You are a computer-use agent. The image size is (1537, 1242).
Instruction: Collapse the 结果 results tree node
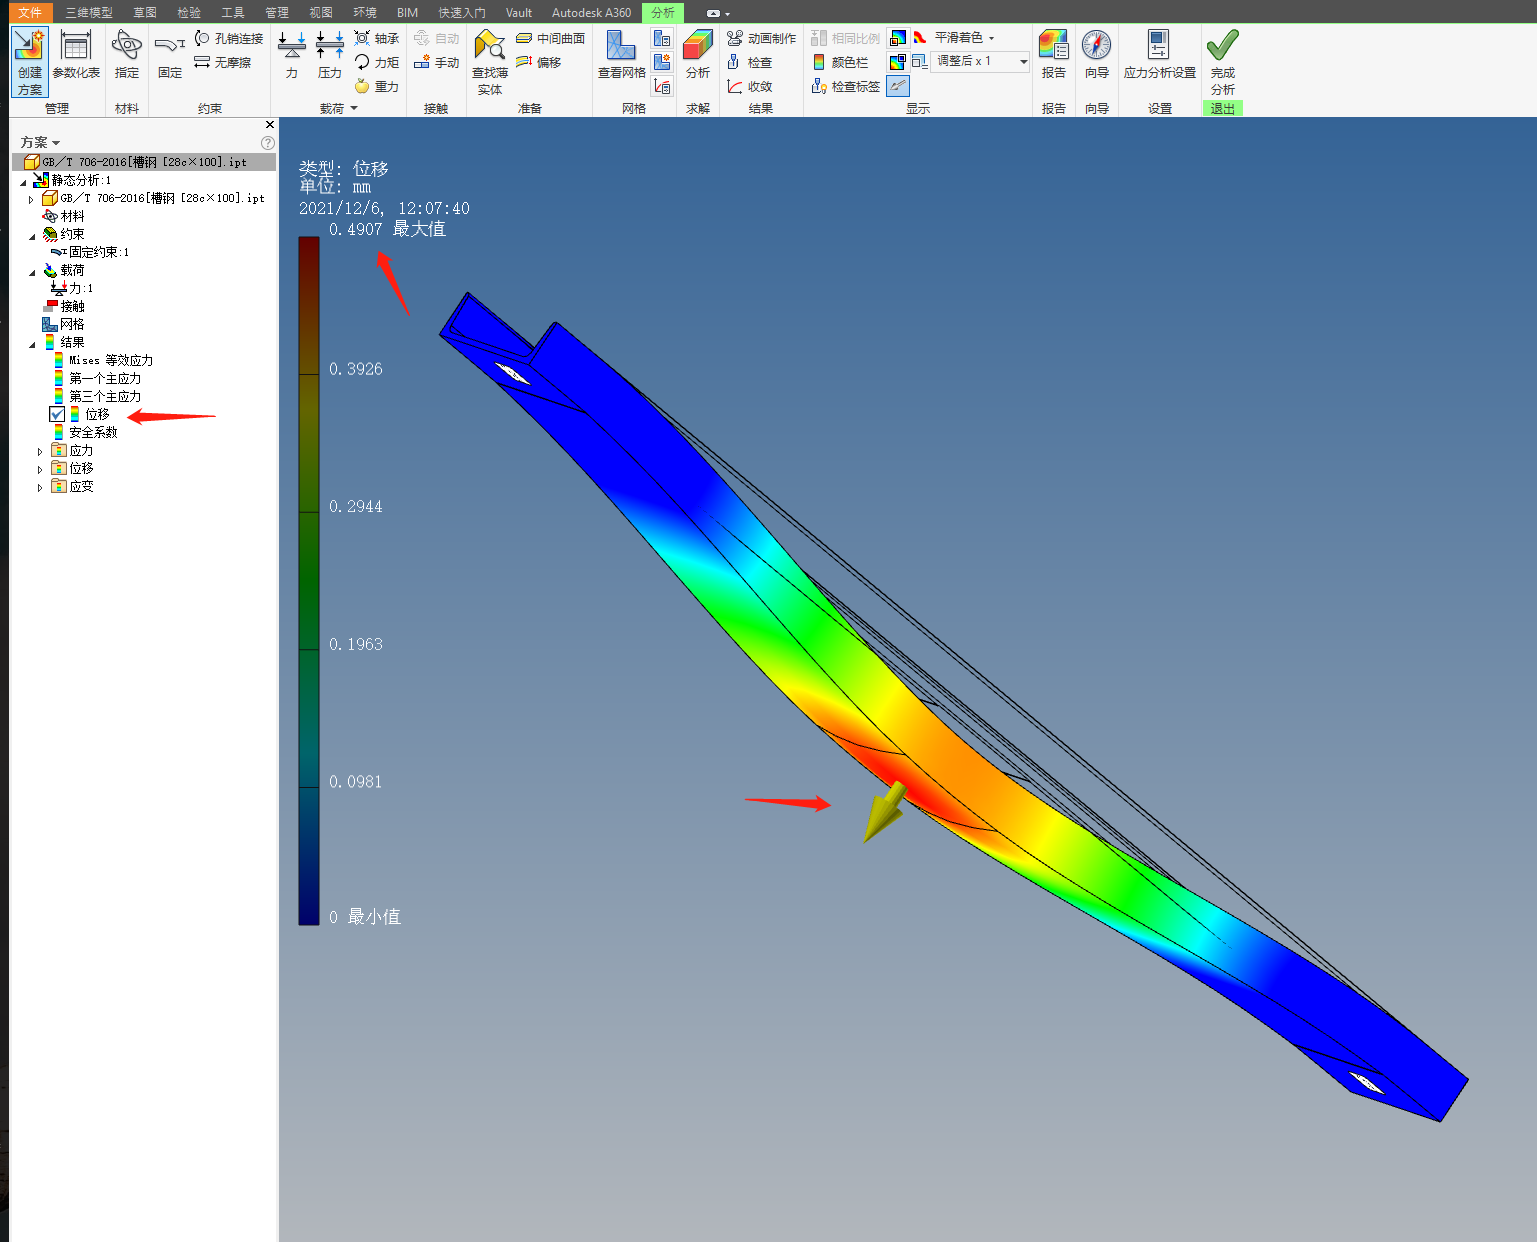[x=32, y=344]
